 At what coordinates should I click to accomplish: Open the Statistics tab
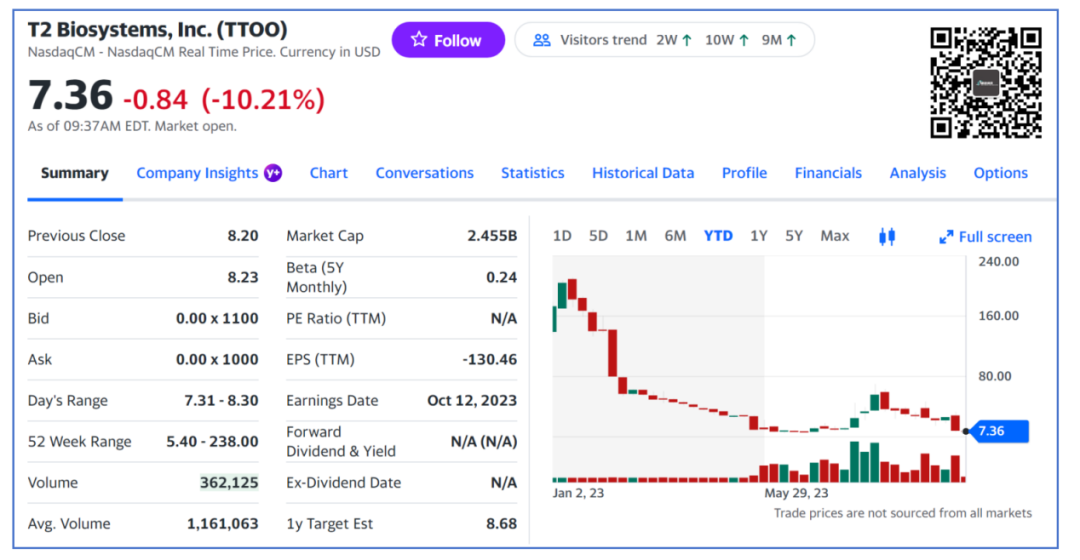tap(532, 173)
